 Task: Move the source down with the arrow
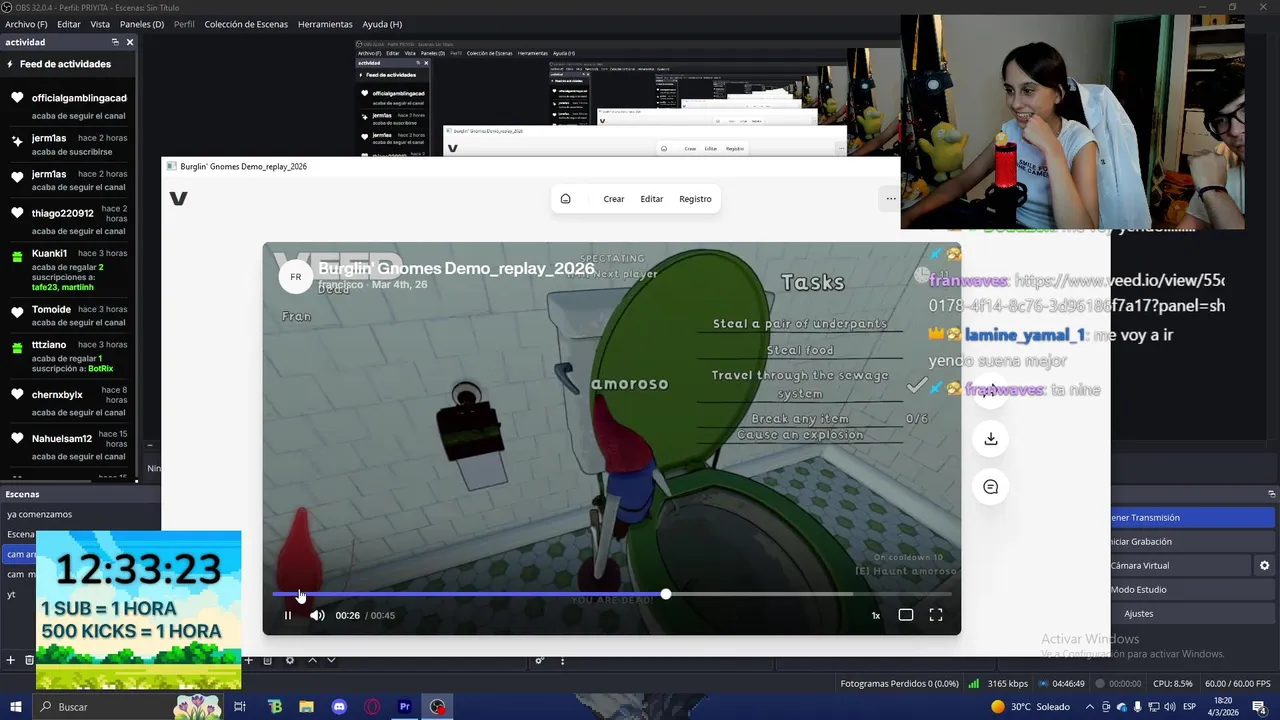tap(331, 660)
